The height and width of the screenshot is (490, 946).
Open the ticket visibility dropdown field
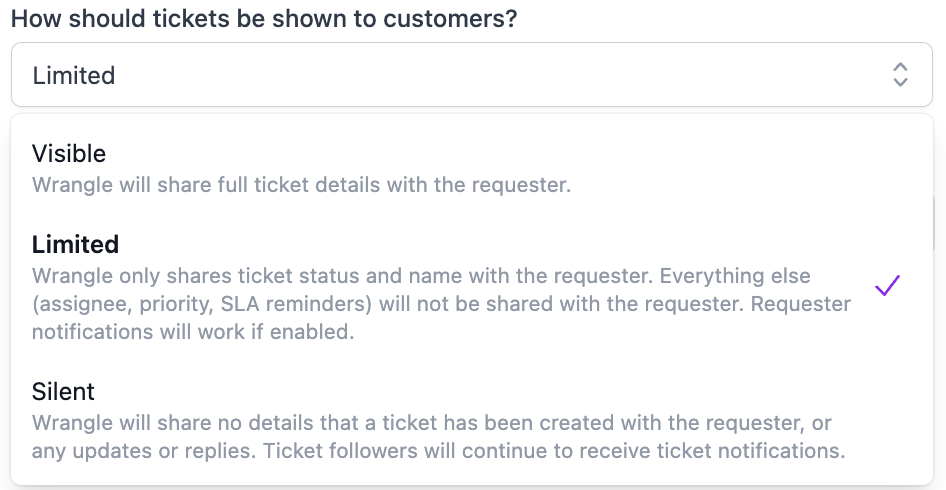point(472,74)
